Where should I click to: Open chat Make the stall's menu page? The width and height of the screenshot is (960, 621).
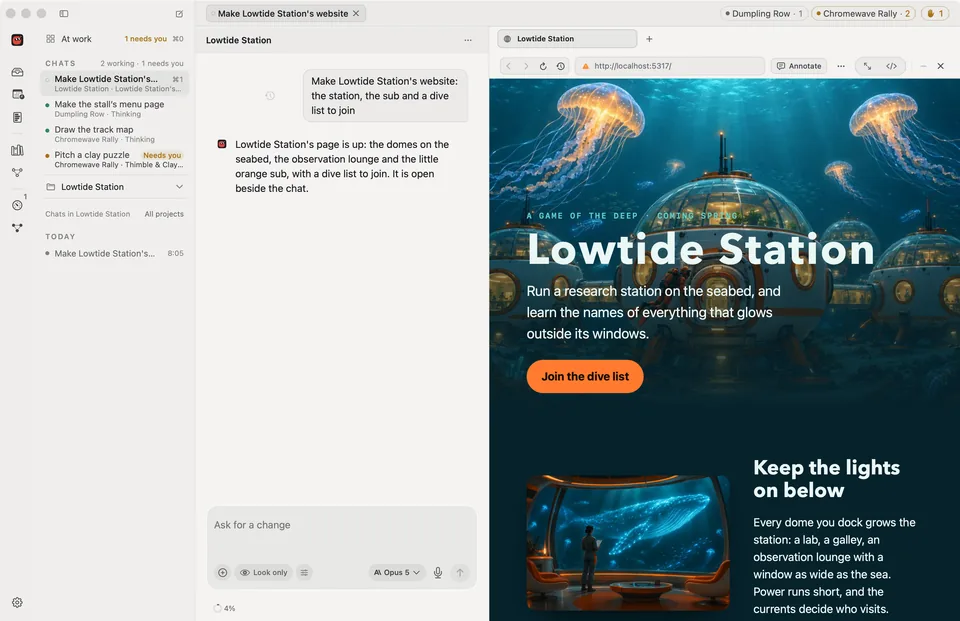point(114,108)
